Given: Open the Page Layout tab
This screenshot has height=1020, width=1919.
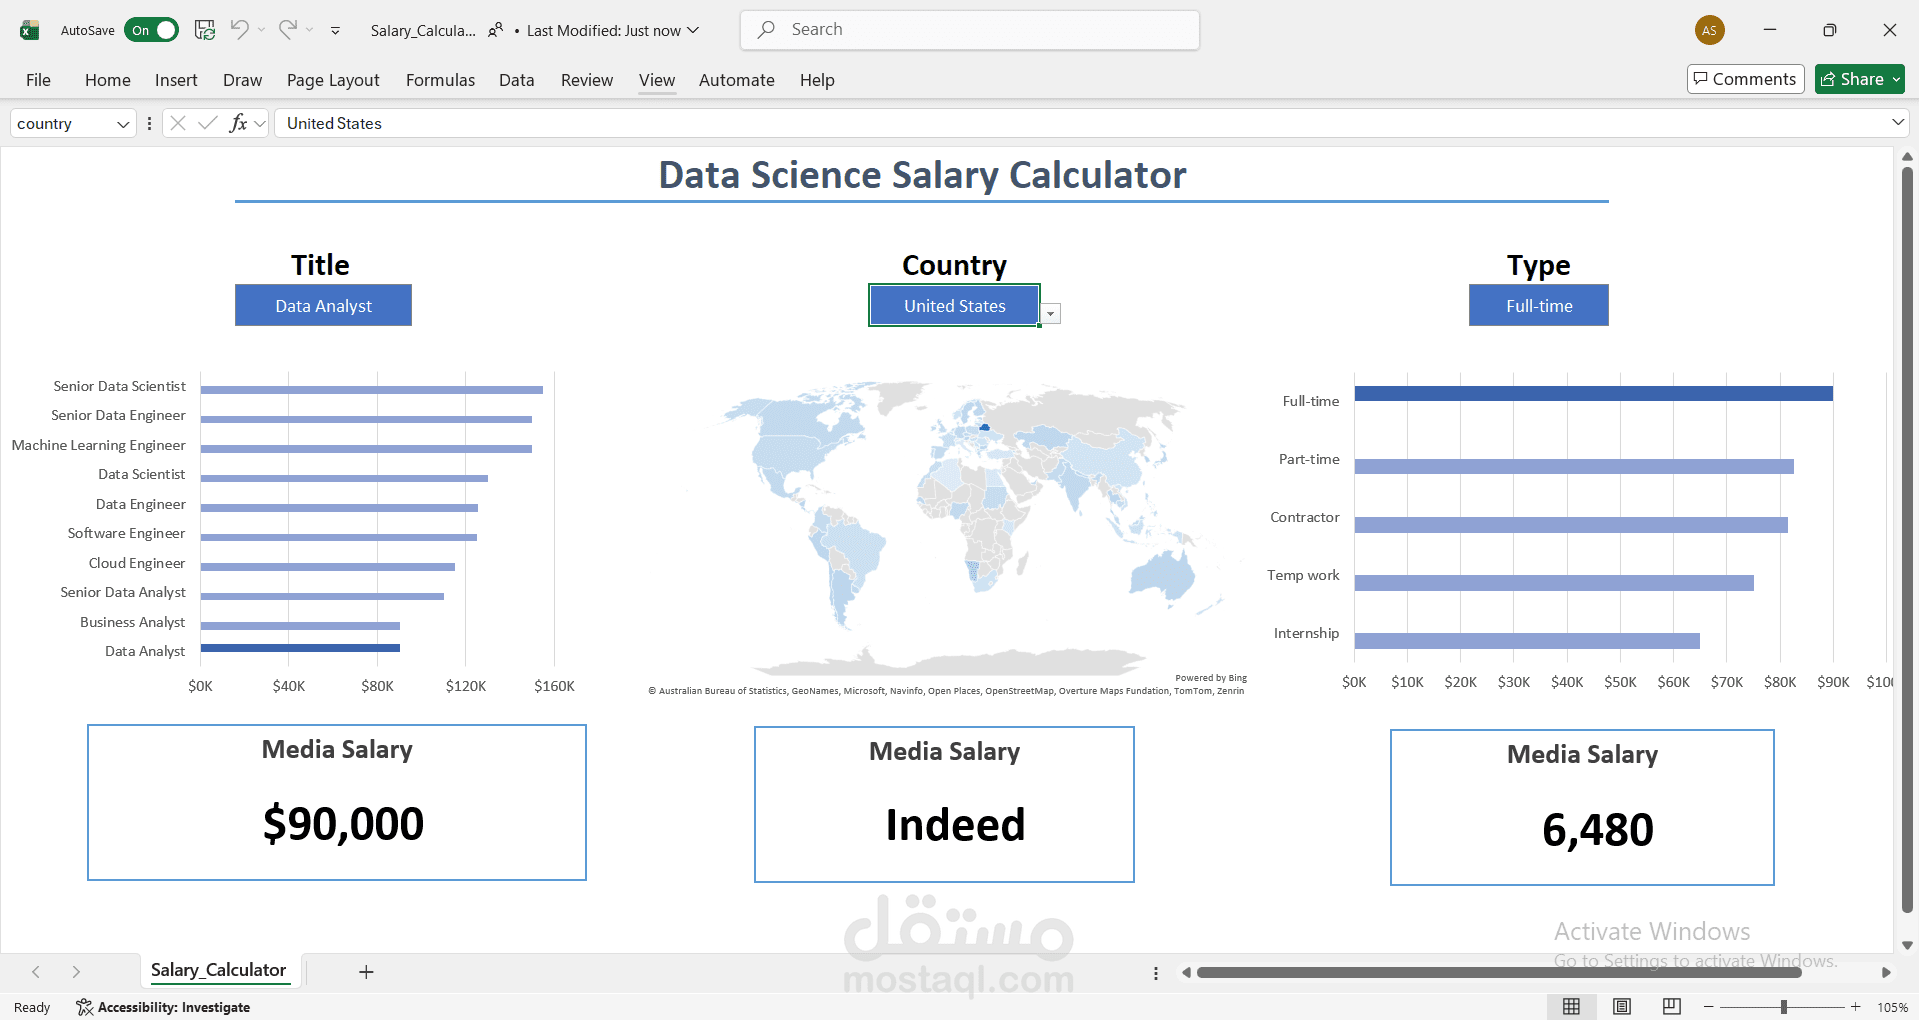Looking at the screenshot, I should (x=333, y=80).
